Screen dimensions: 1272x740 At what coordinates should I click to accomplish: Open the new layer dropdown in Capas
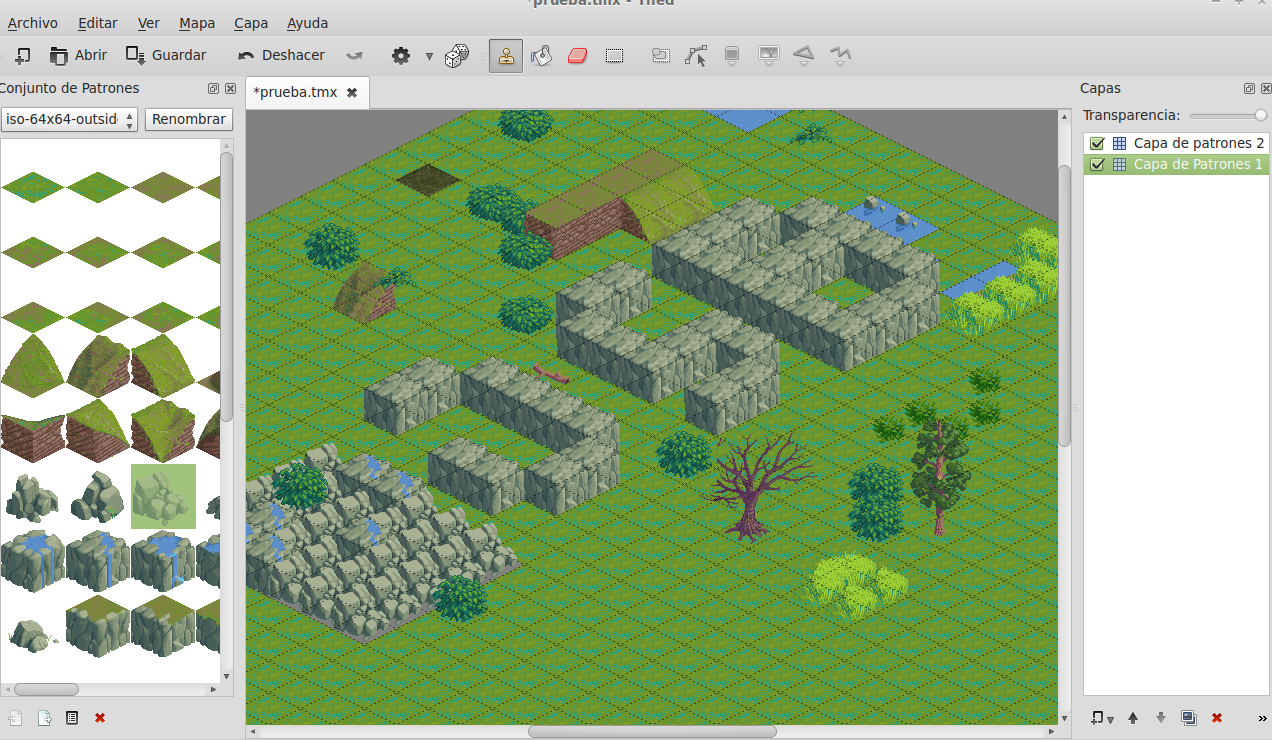[1101, 718]
